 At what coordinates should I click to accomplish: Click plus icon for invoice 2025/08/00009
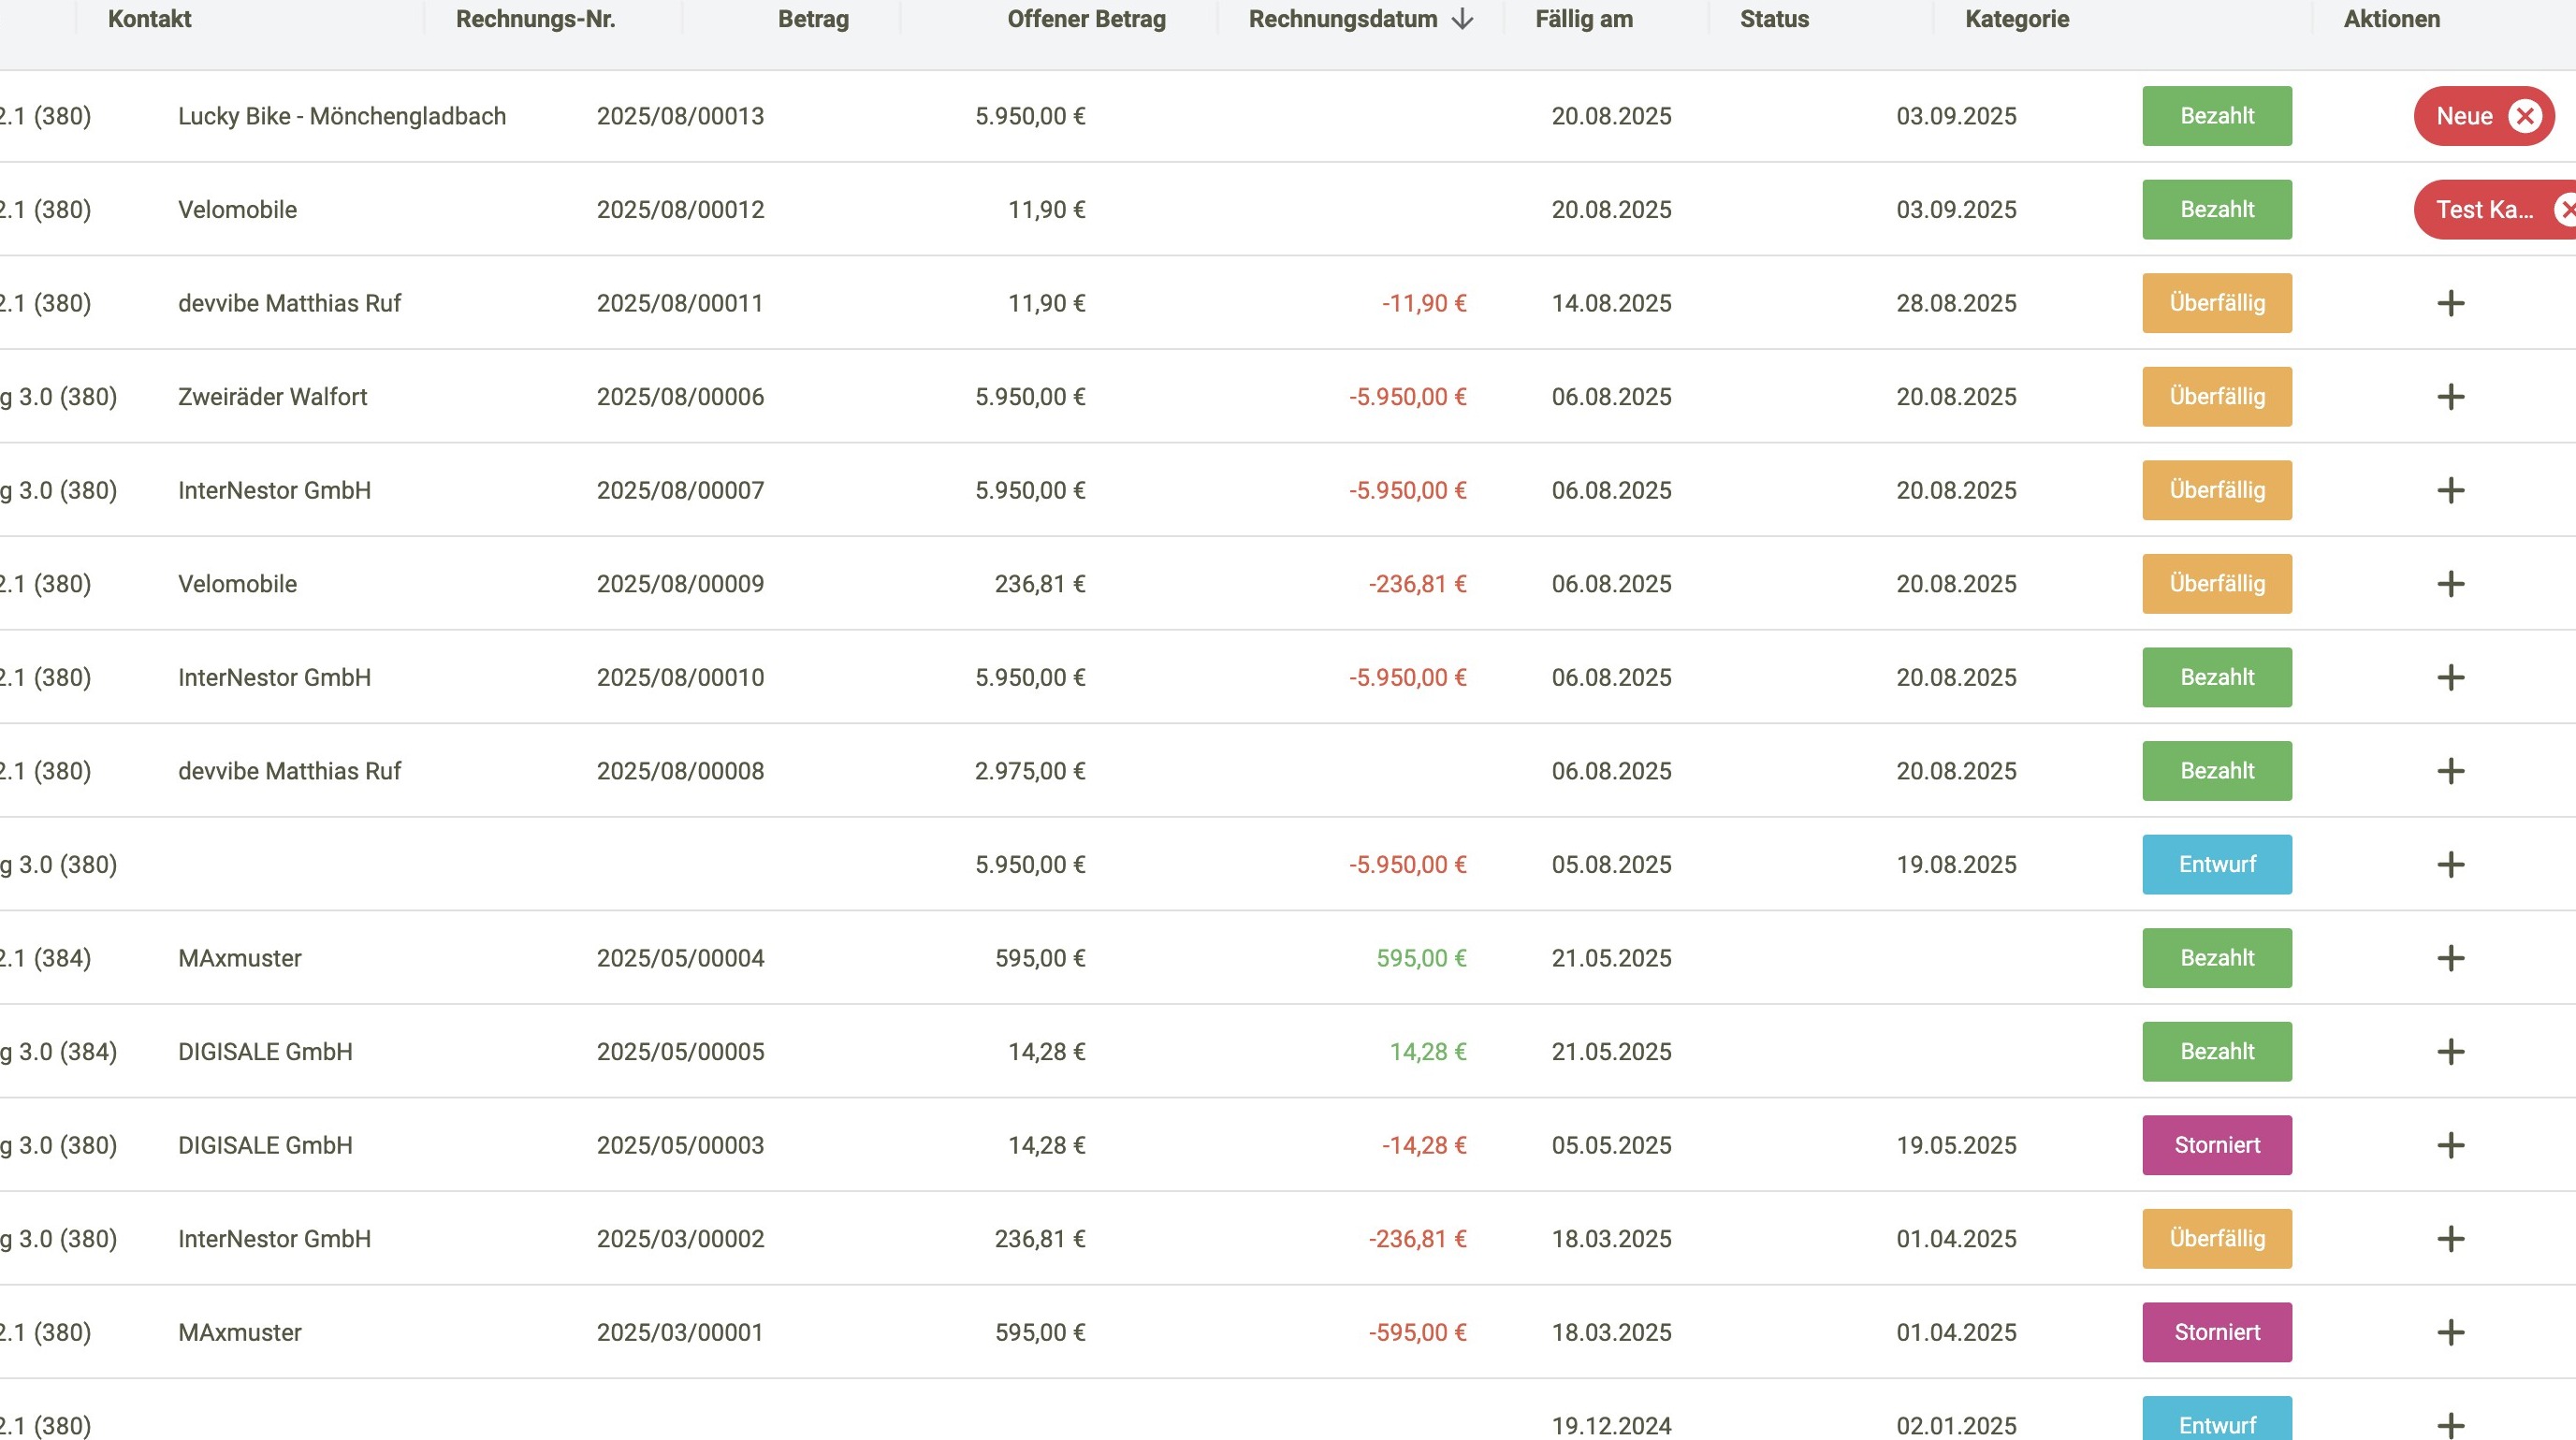[2450, 584]
